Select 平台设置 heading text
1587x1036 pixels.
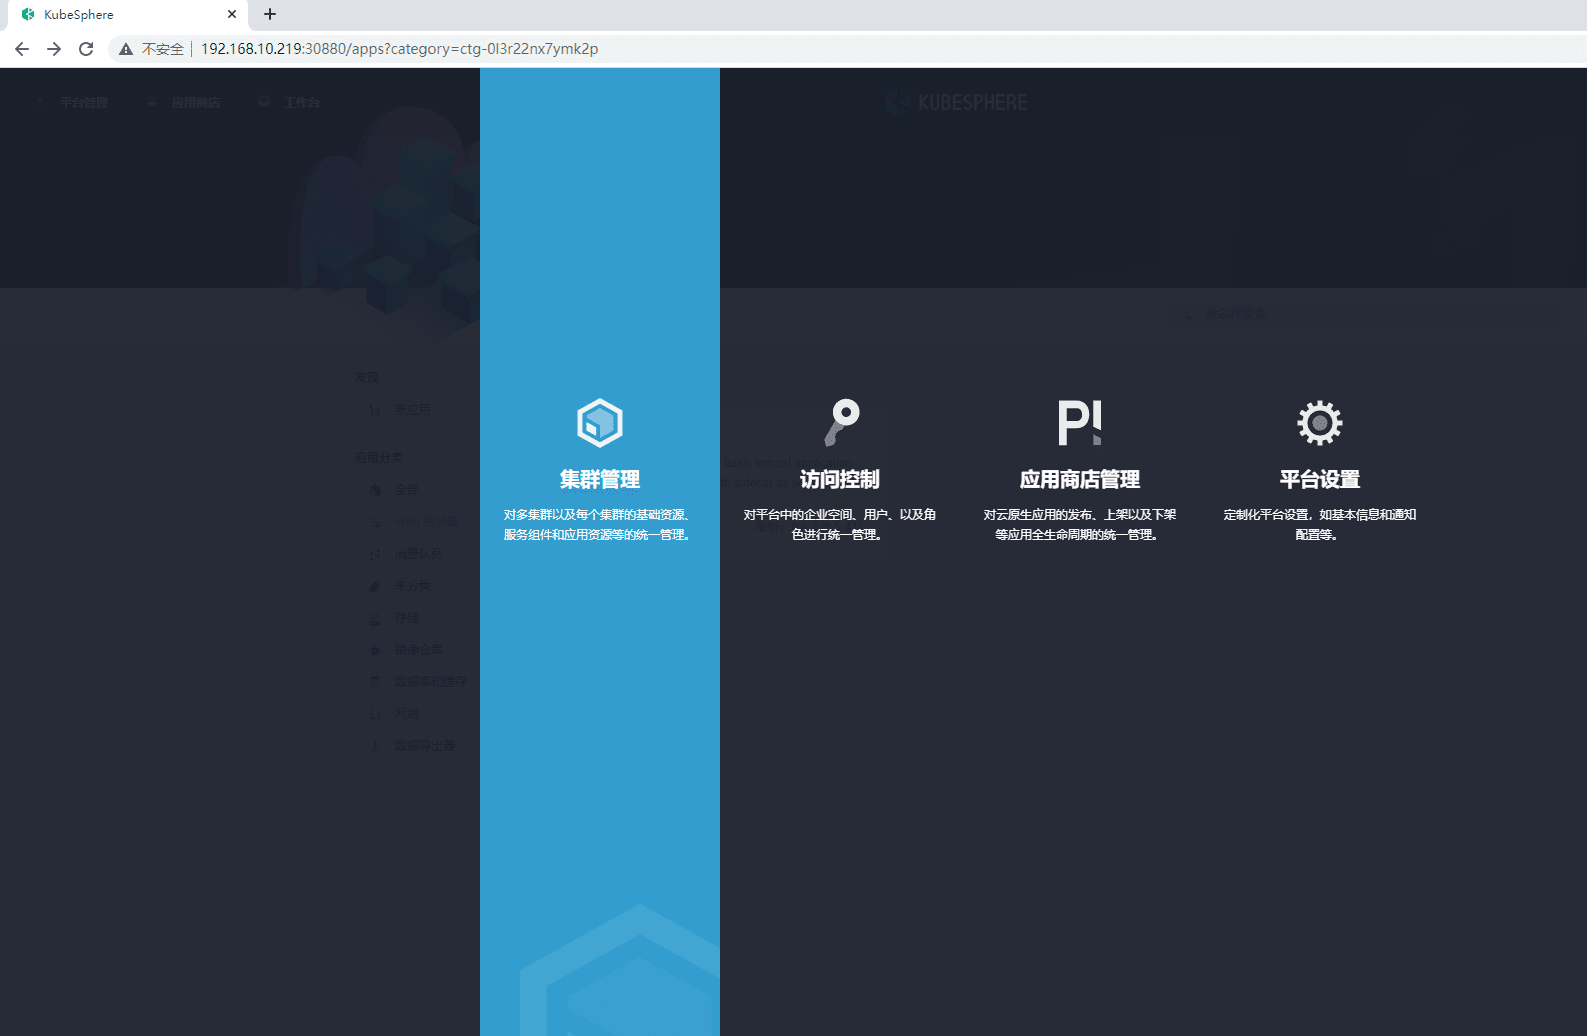click(x=1320, y=480)
